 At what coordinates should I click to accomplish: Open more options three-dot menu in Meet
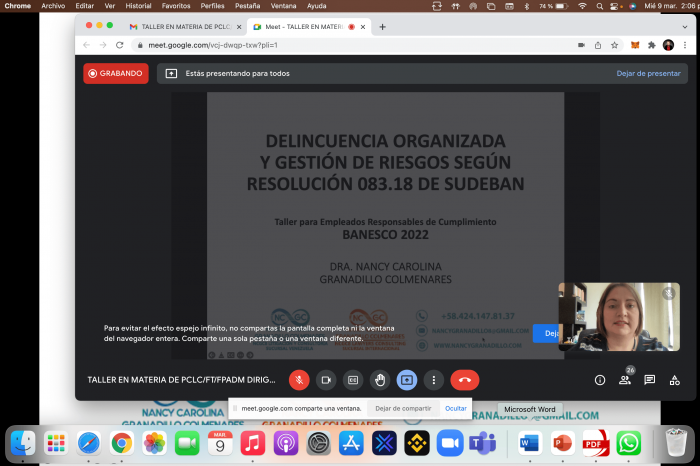433,380
